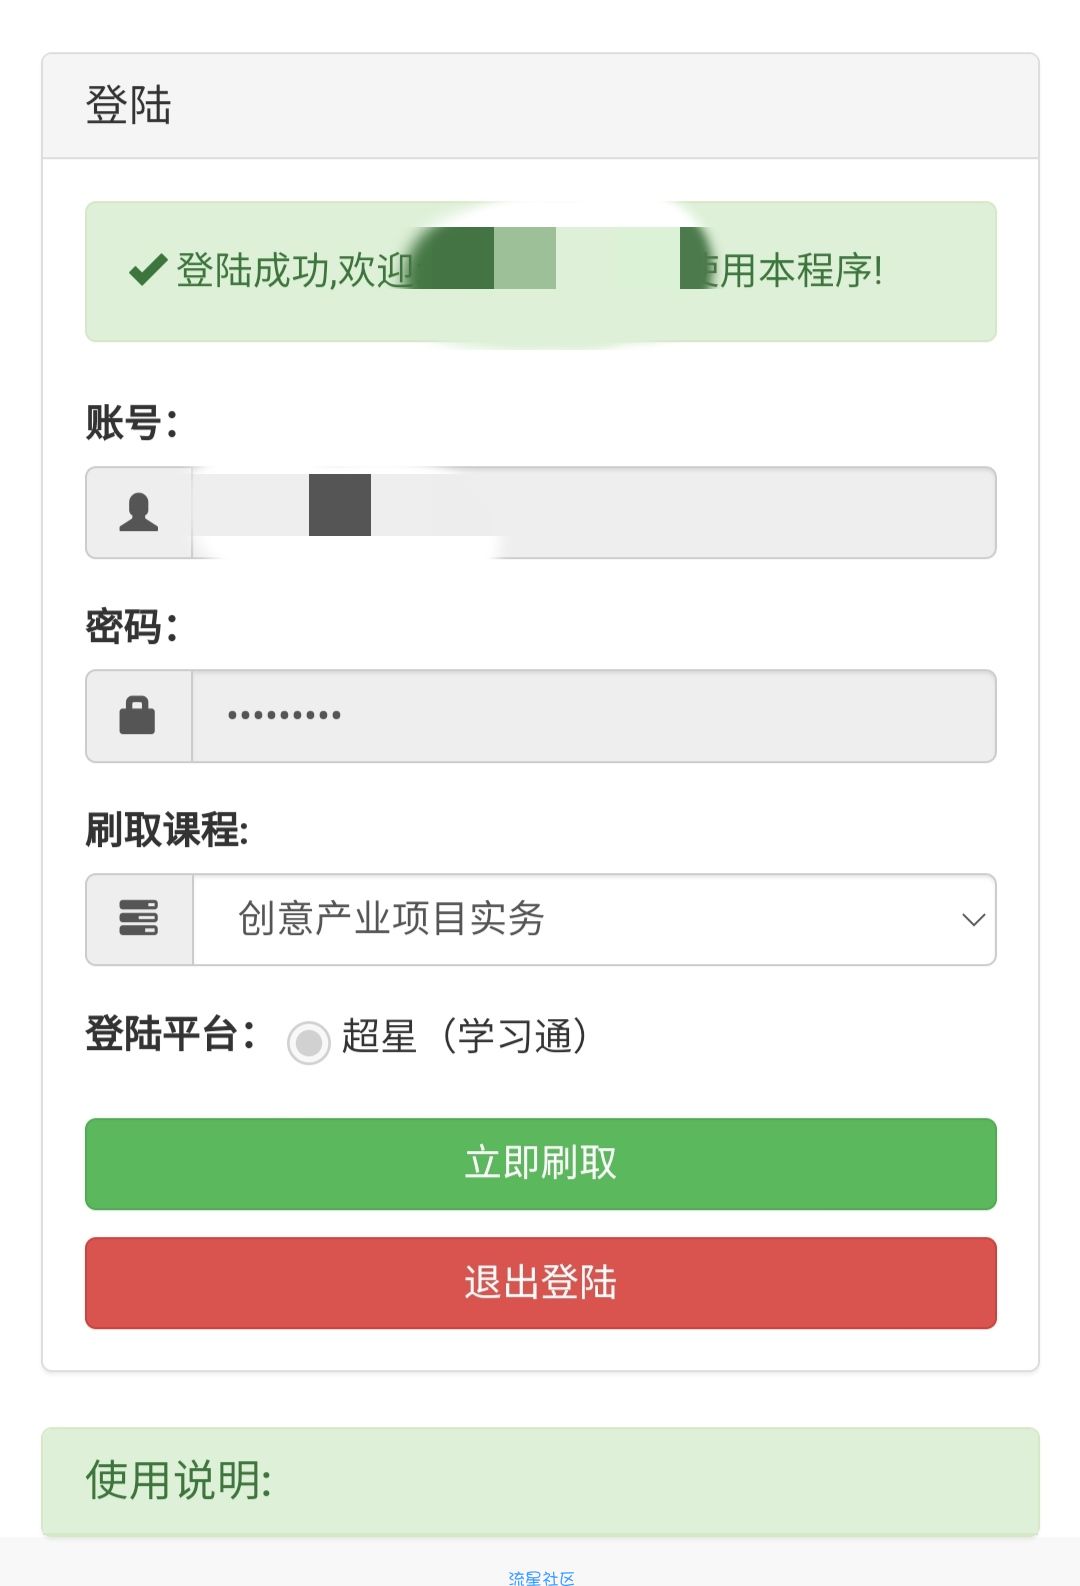Image resolution: width=1080 pixels, height=1586 pixels.
Task: Click the 密码: field label
Action: [x=132, y=627]
